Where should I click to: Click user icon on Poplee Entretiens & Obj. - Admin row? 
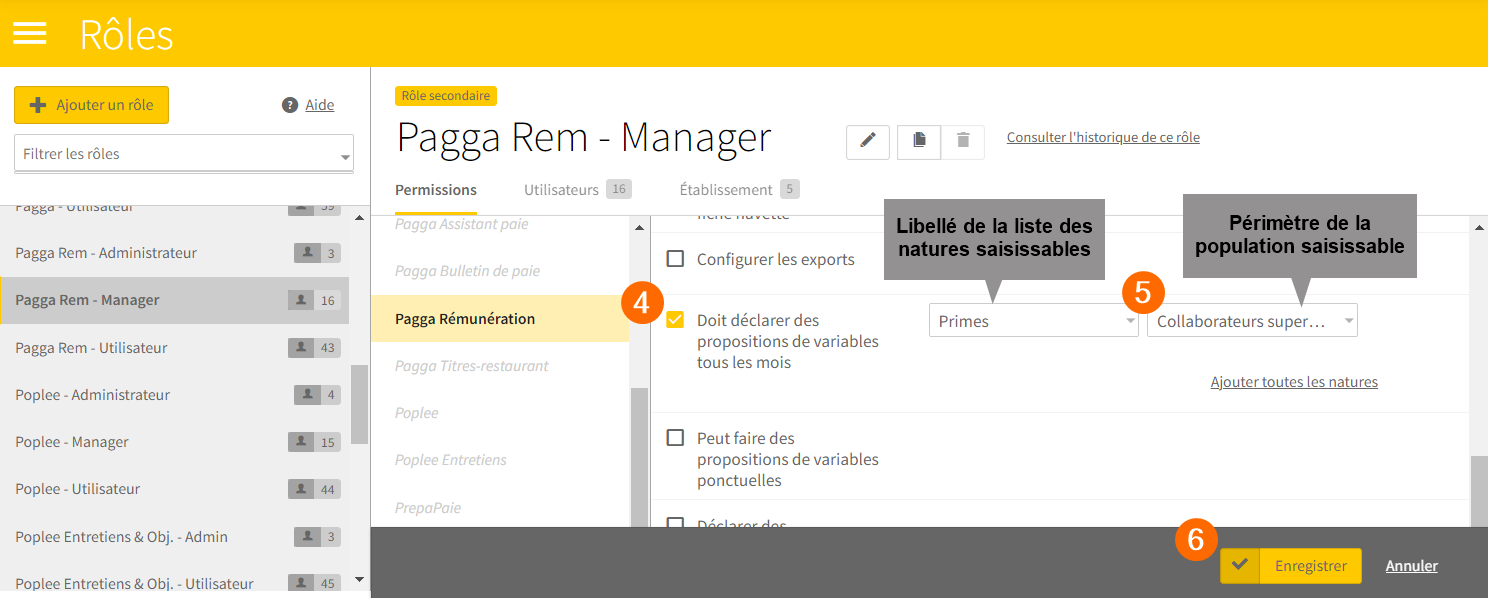click(x=306, y=537)
